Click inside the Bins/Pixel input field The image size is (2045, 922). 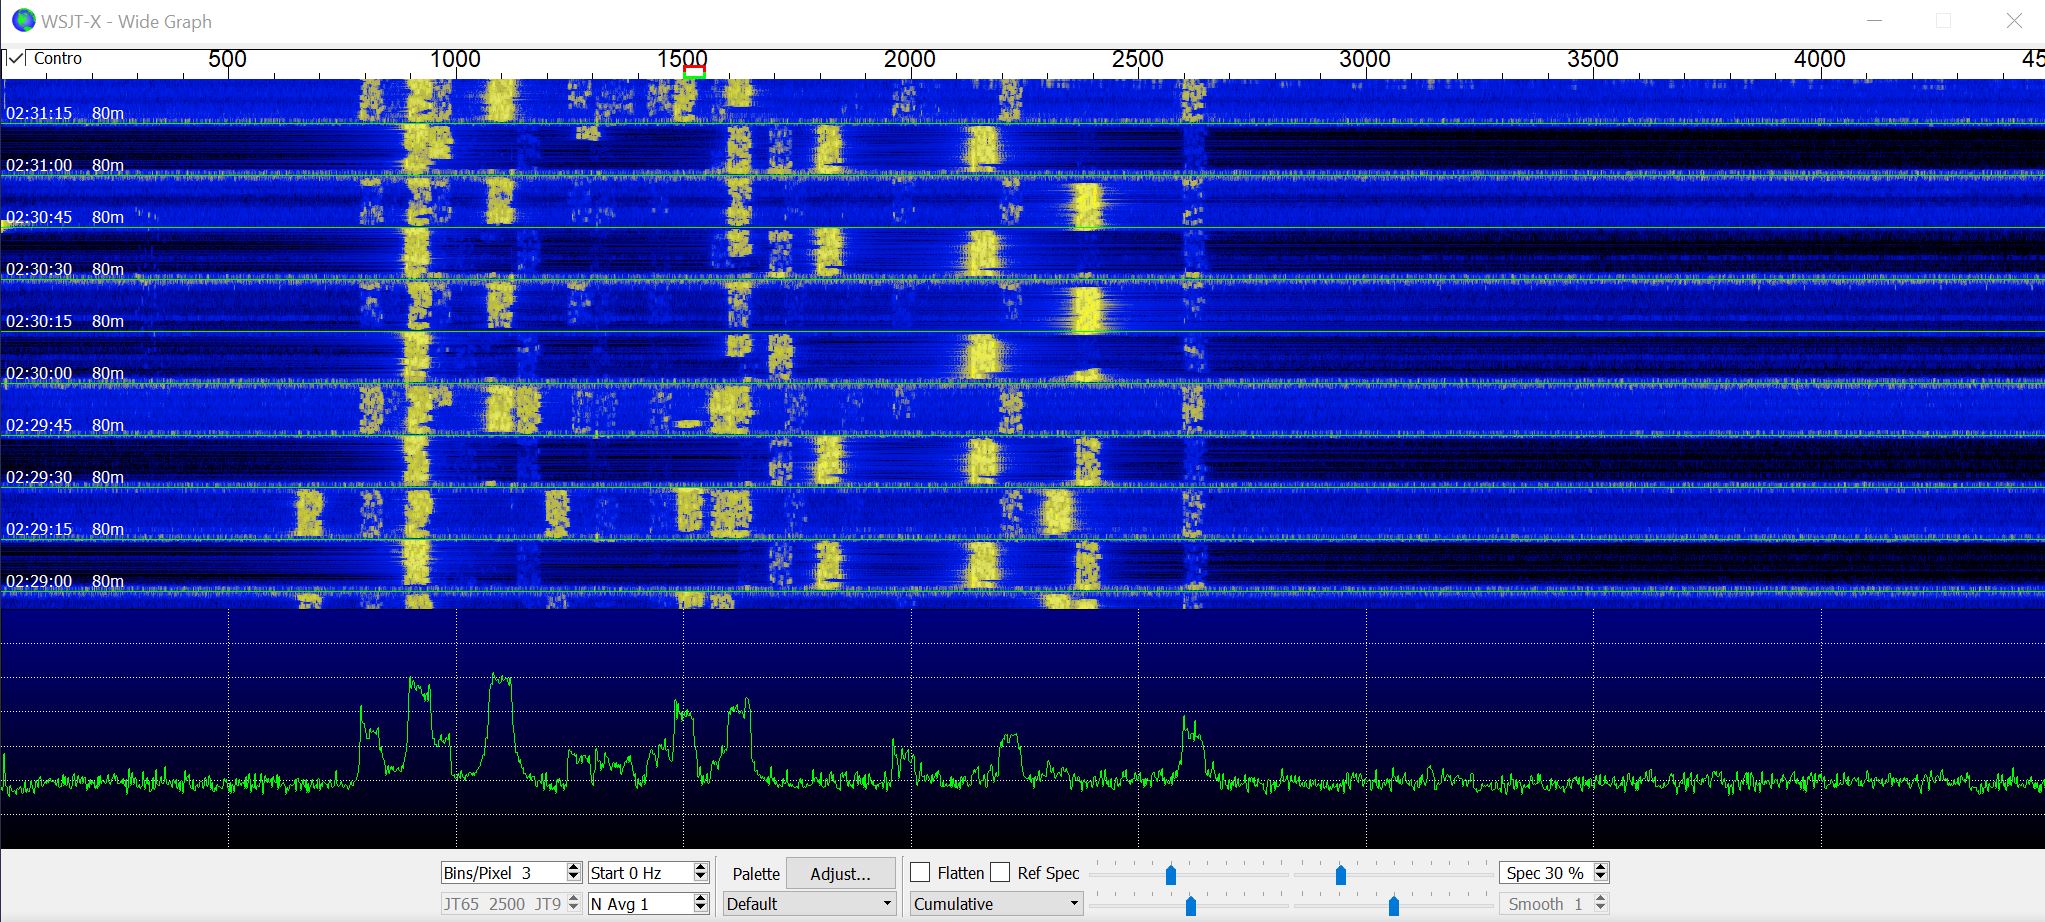tap(502, 873)
